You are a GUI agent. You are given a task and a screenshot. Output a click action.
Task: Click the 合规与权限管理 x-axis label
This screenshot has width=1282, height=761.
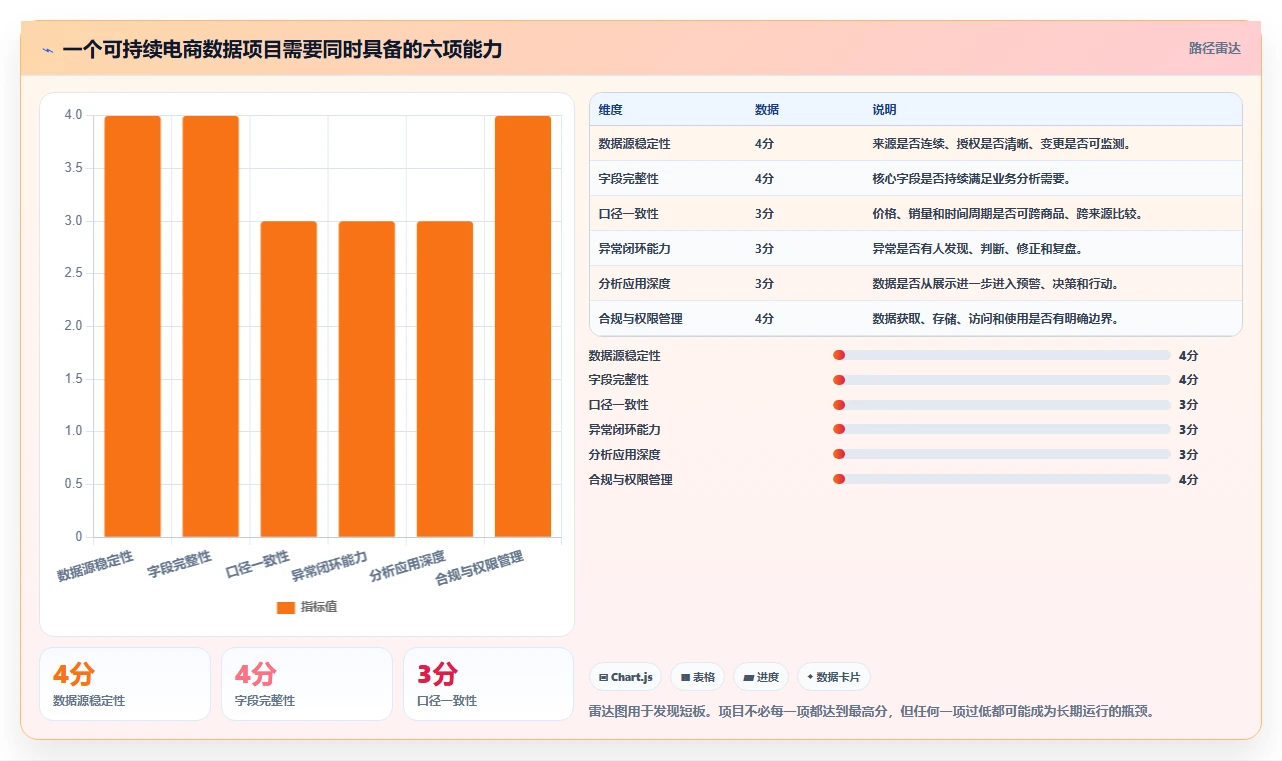tap(480, 567)
